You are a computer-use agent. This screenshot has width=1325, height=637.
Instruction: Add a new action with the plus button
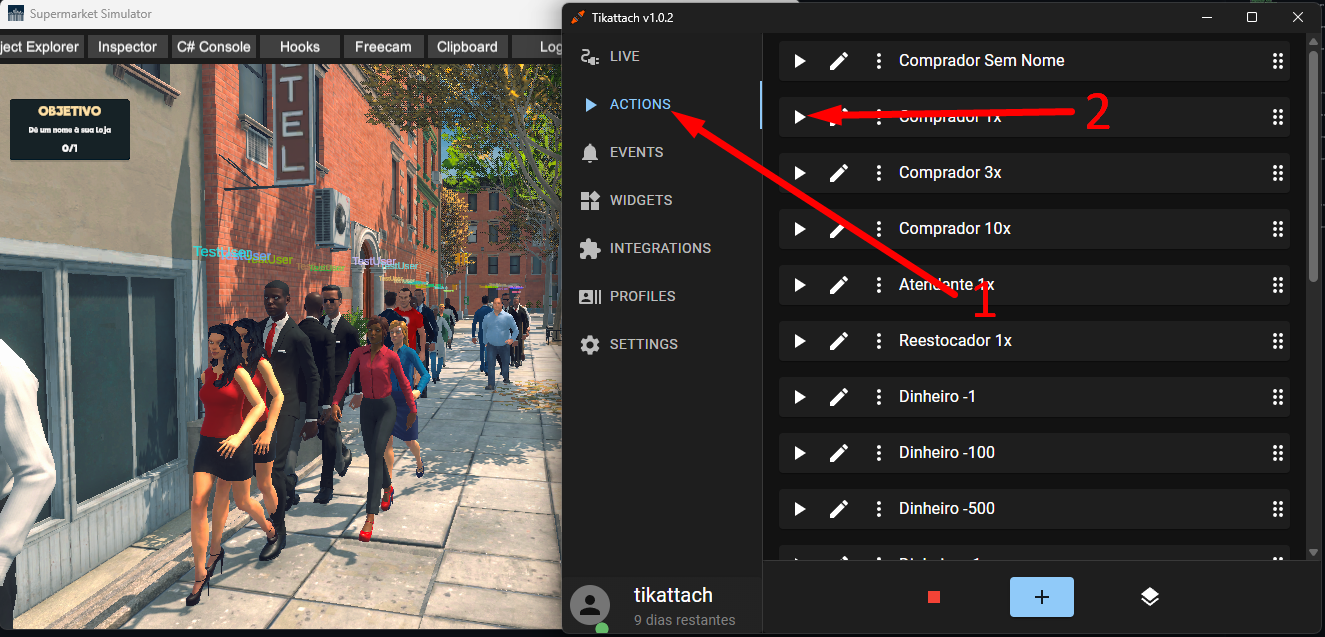point(1042,597)
